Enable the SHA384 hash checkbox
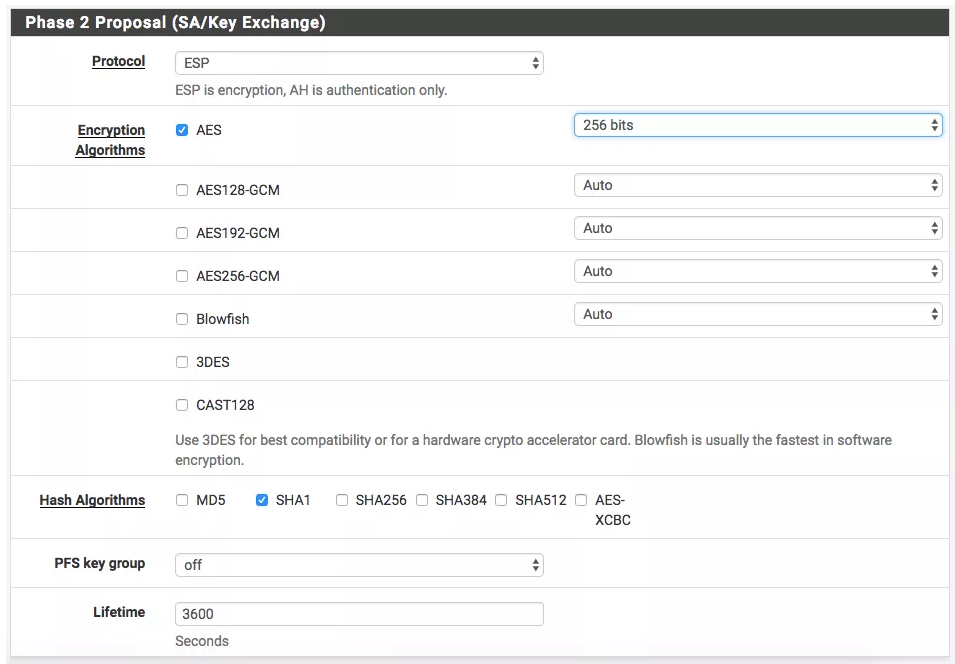The height and width of the screenshot is (664, 955). click(x=422, y=500)
